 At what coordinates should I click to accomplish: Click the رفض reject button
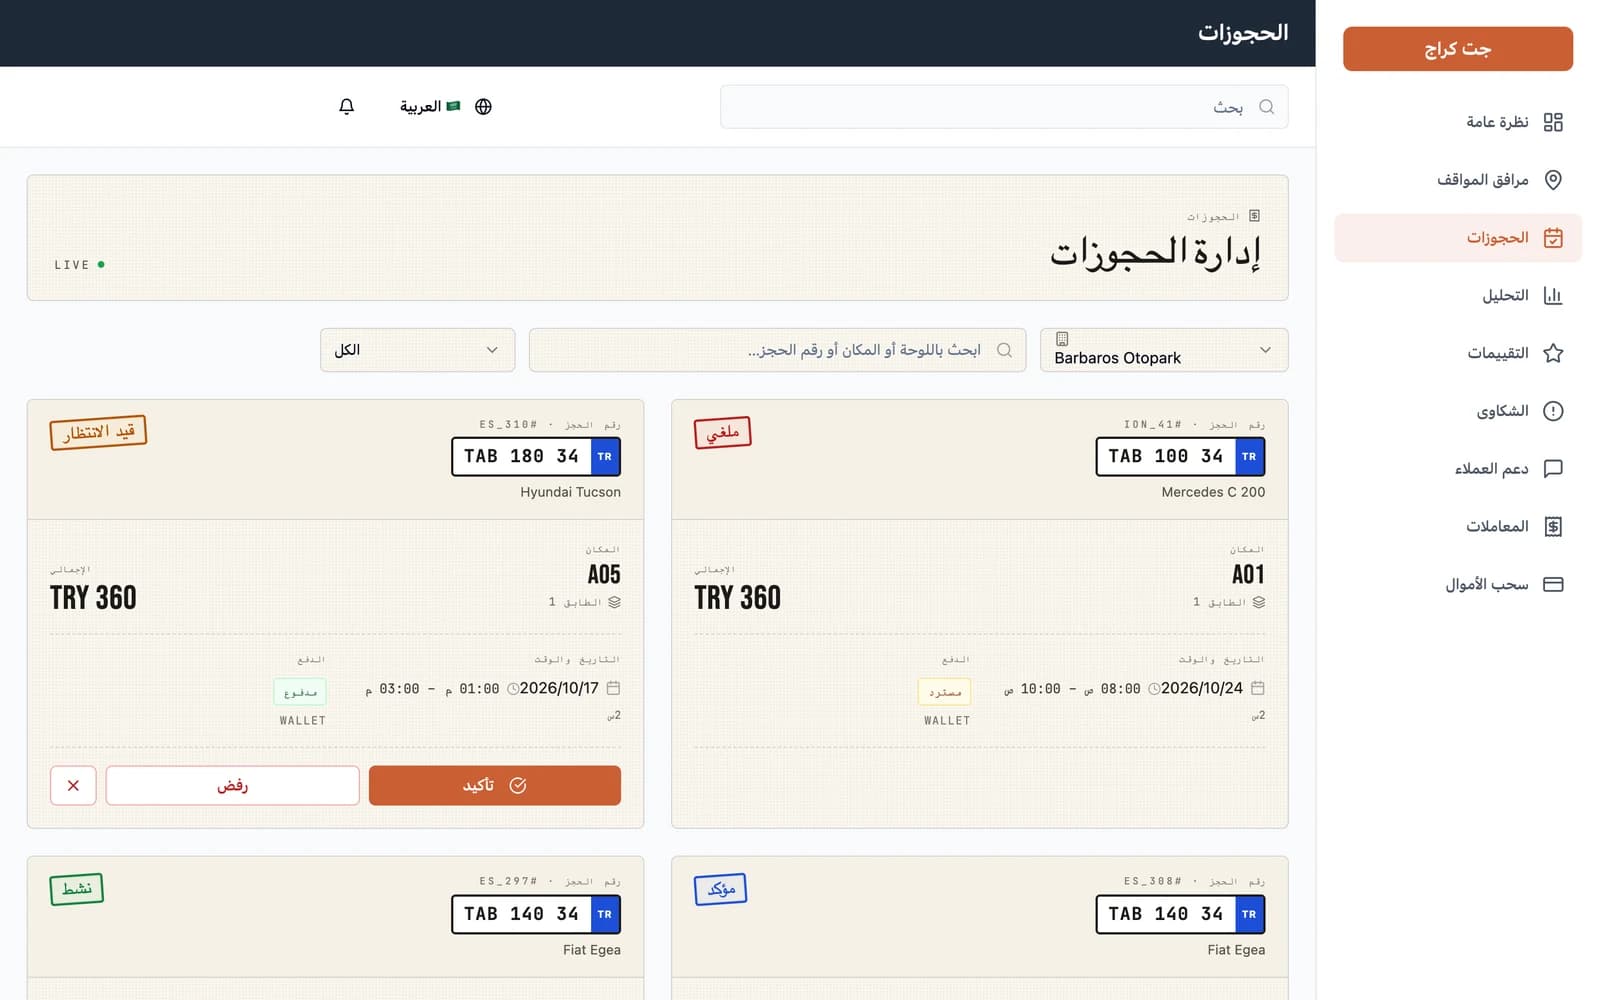click(x=232, y=786)
